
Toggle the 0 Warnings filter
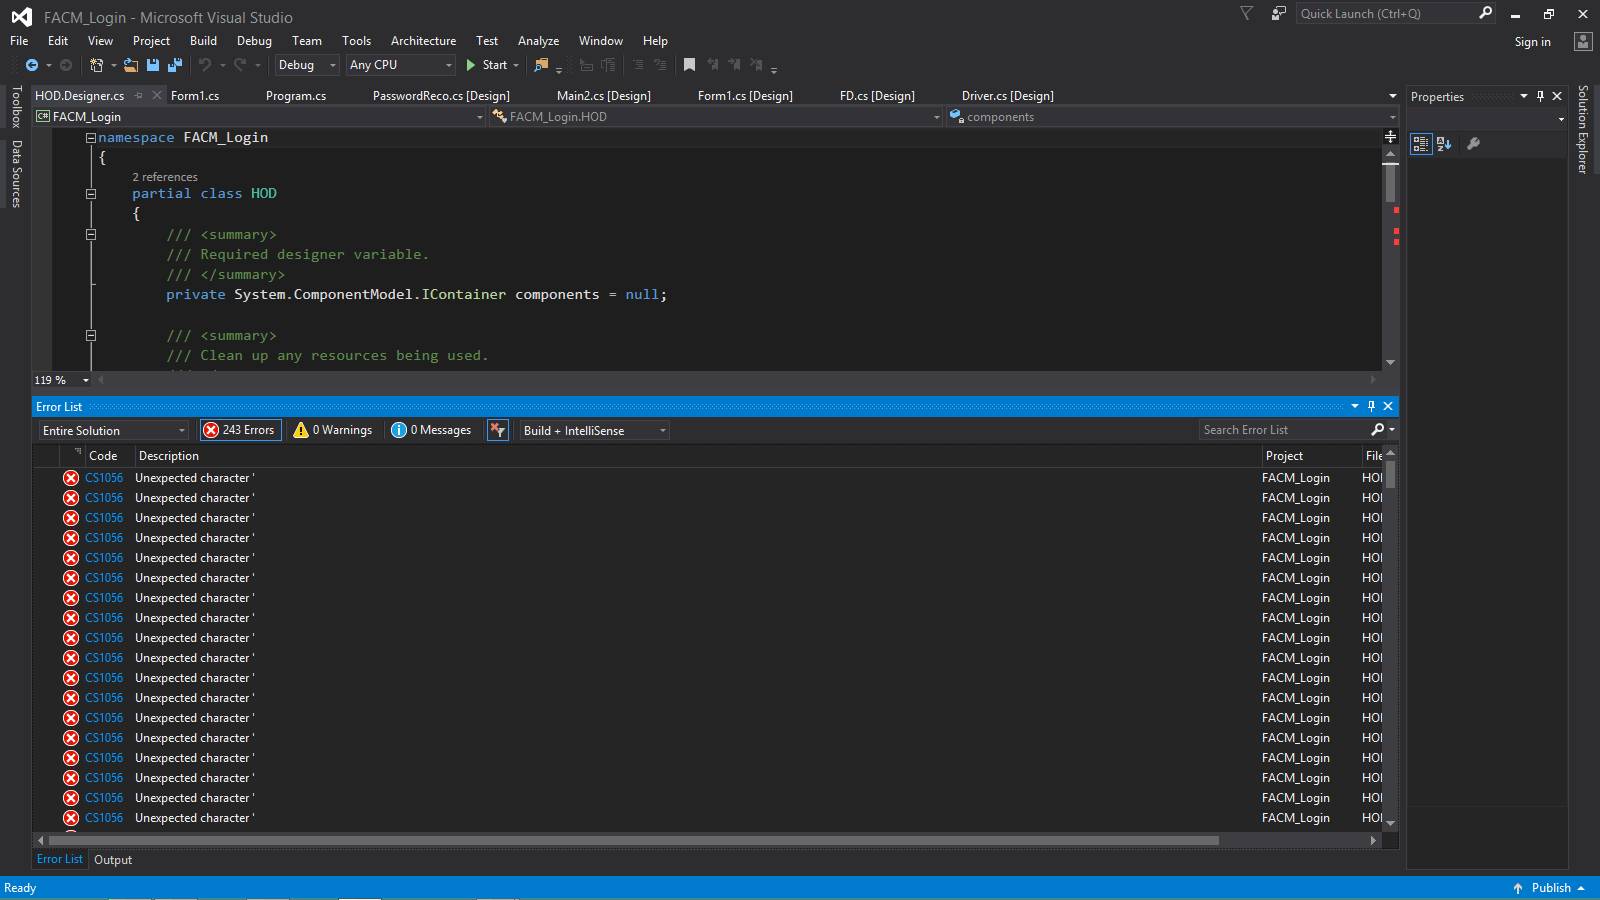coord(333,430)
